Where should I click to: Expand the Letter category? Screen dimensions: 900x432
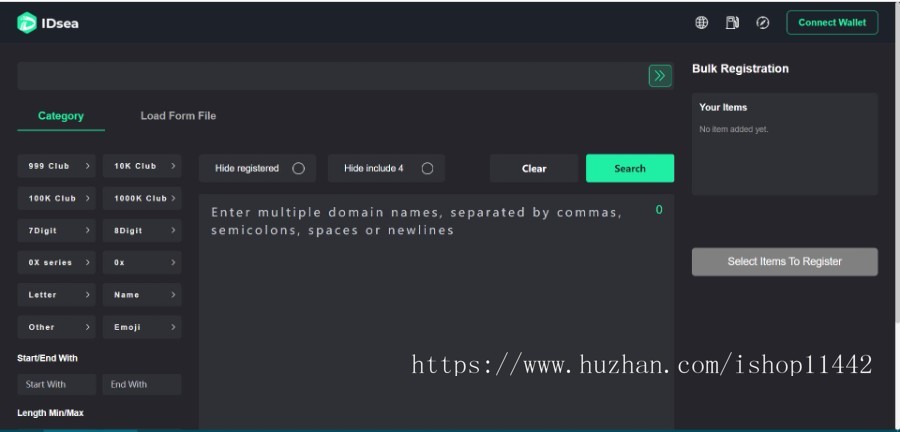tap(56, 294)
